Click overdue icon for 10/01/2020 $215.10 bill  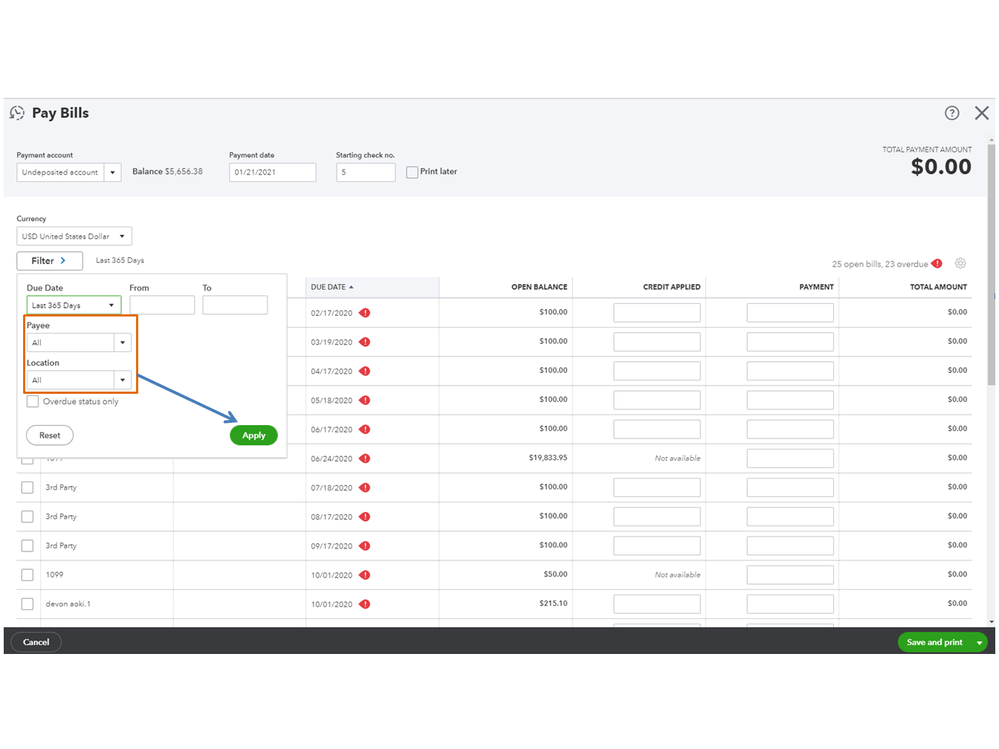364,604
